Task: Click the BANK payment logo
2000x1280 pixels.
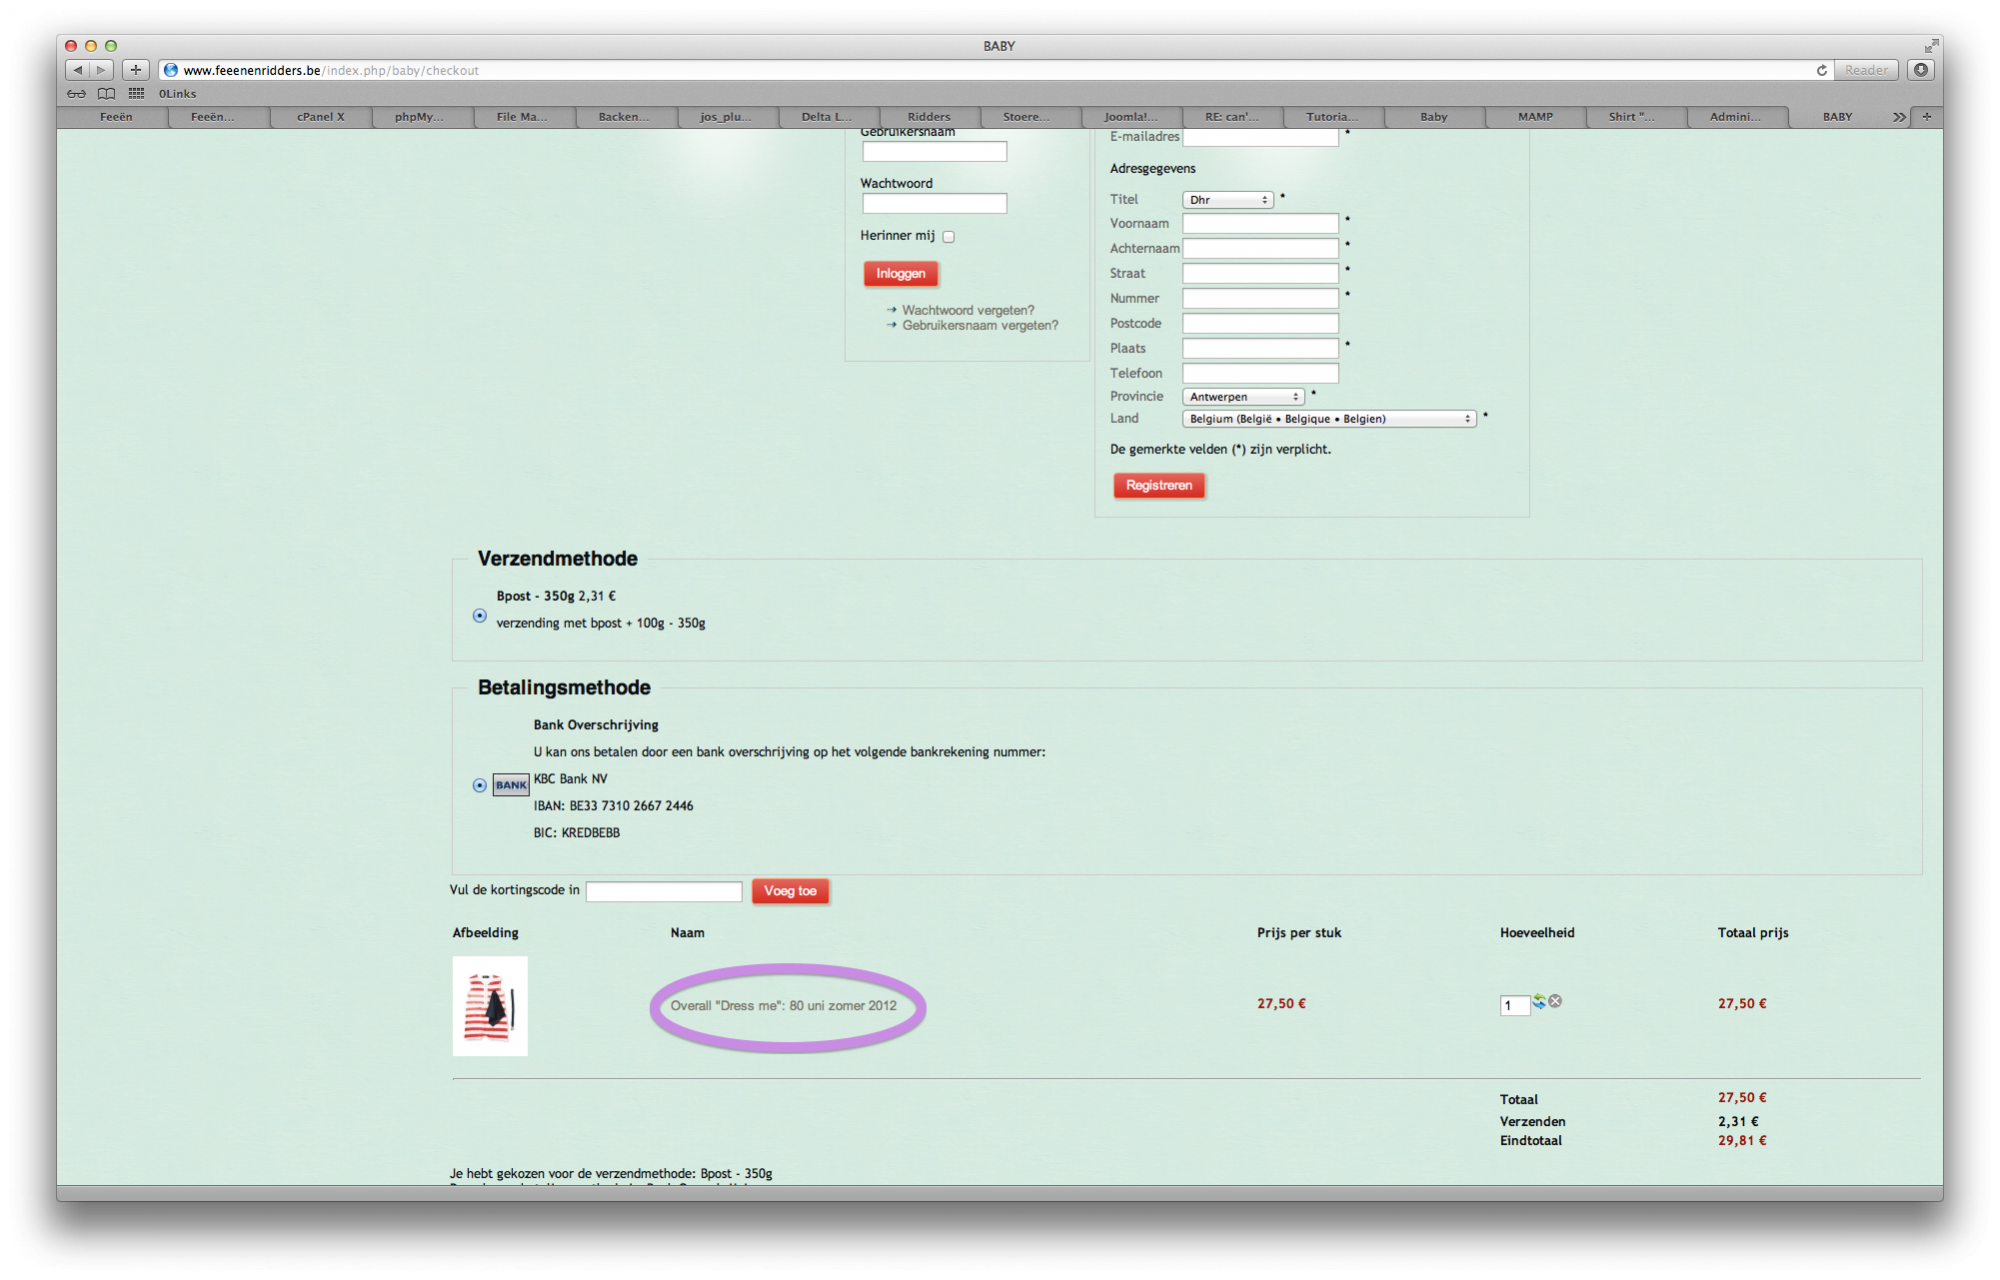Action: [511, 785]
